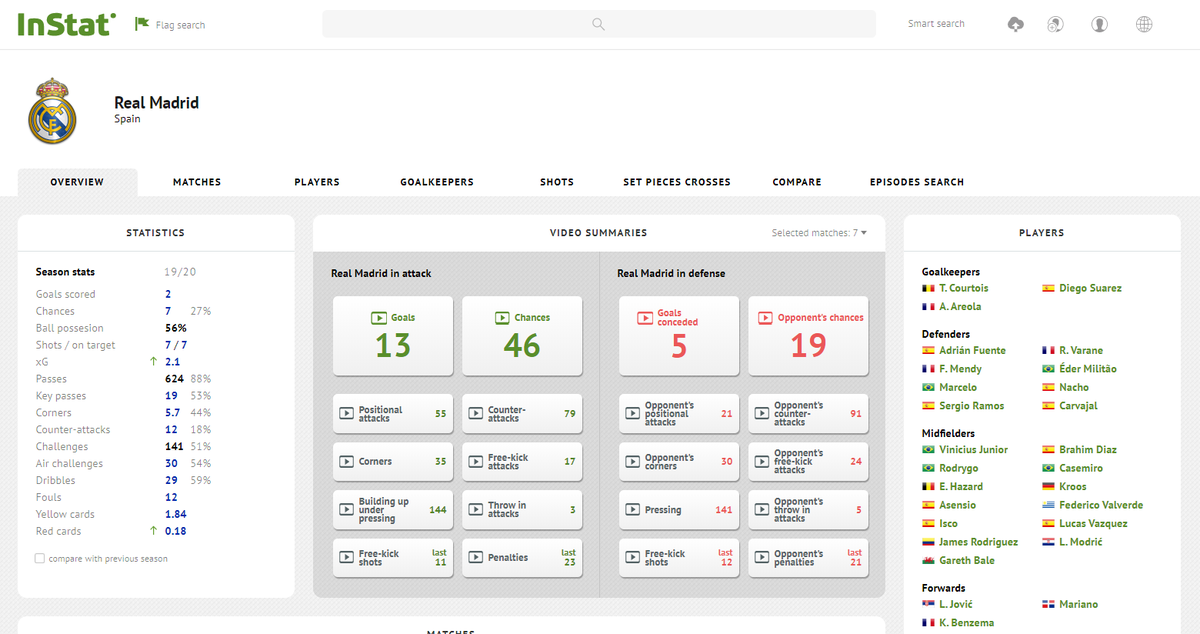Image resolution: width=1200 pixels, height=634 pixels.
Task: Play Opponent's throw in attacks videos
Action: coord(808,510)
